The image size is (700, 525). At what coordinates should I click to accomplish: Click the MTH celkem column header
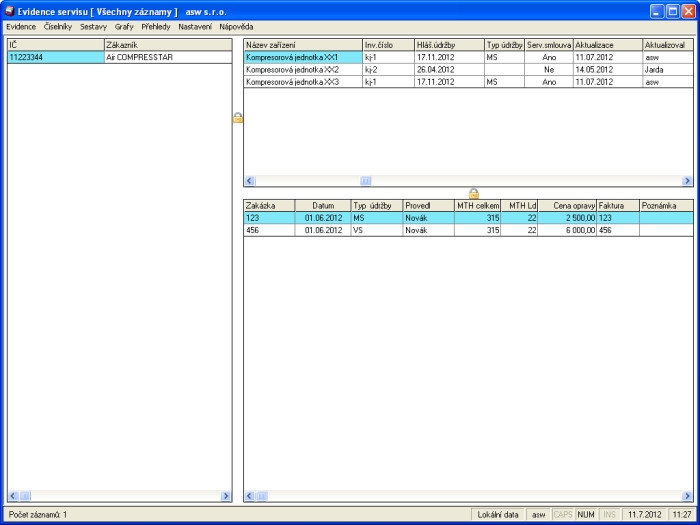478,206
